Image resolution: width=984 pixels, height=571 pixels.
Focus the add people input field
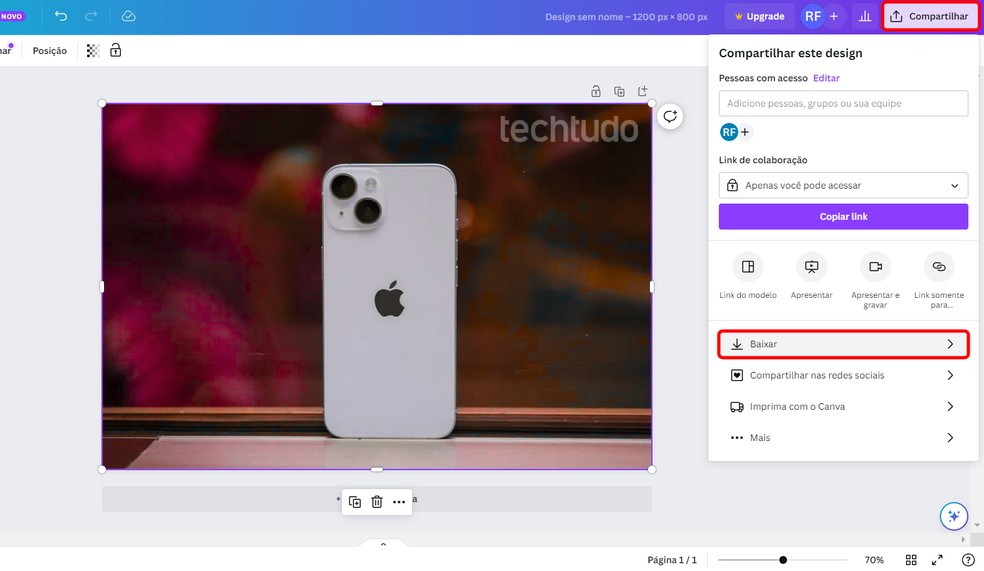pos(843,104)
